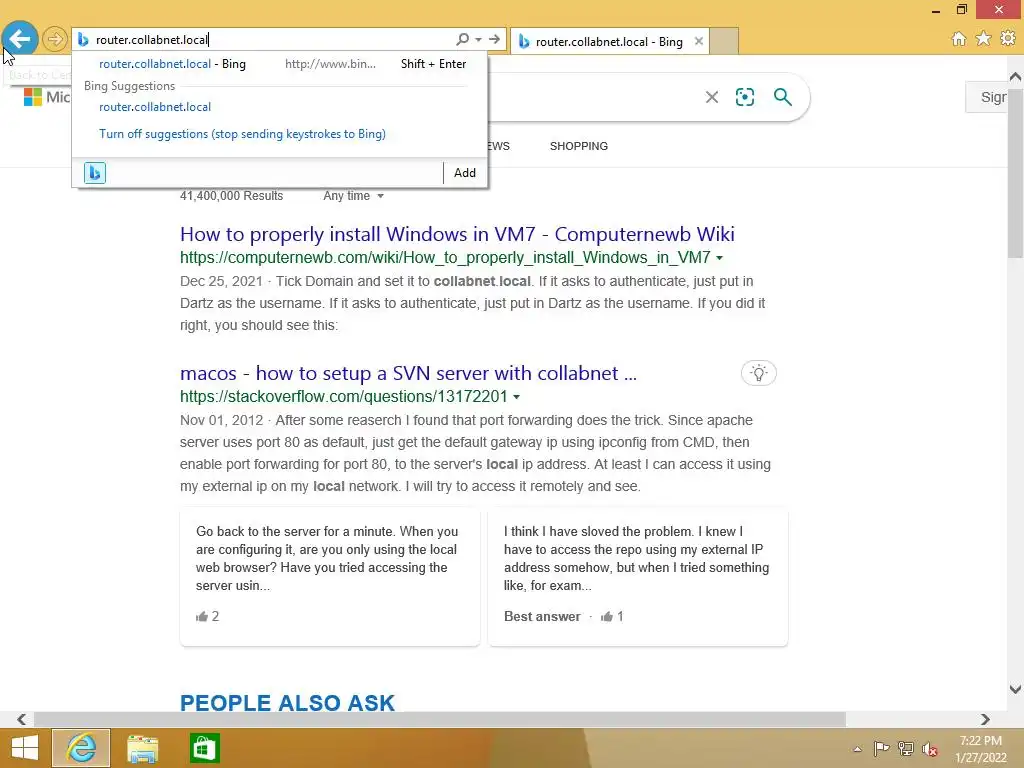This screenshot has height=768, width=1024.
Task: Go back using the browser back arrow
Action: pos(20,39)
